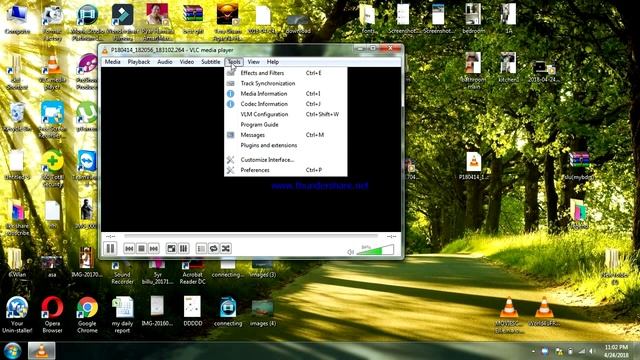Open the Playback menu in VLC
This screenshot has width=640, height=360.
click(139, 62)
